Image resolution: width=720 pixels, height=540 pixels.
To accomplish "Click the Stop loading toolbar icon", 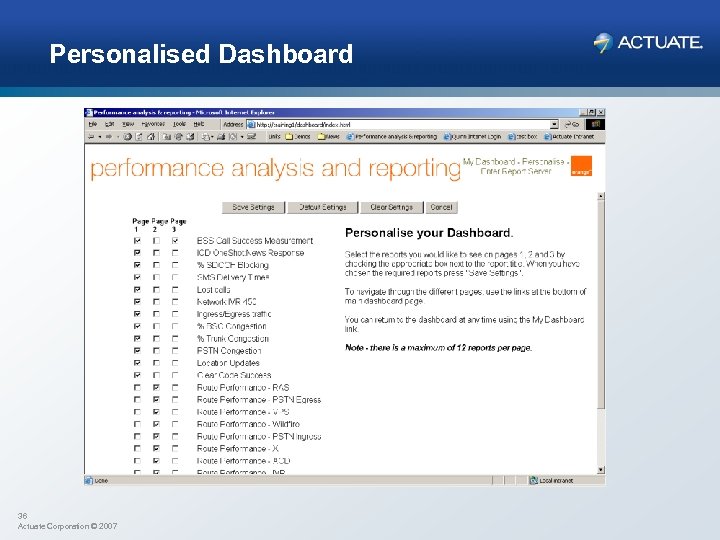I will coord(128,136).
